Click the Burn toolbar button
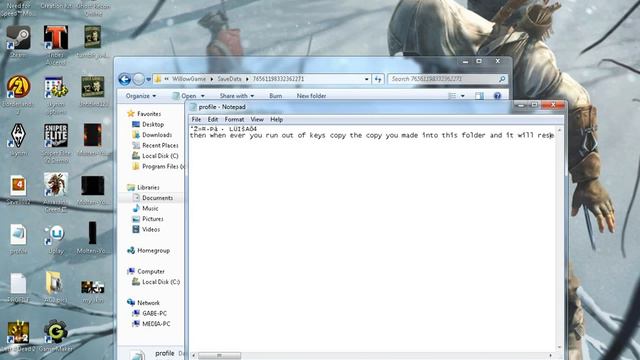The image size is (640, 360). pyautogui.click(x=276, y=96)
